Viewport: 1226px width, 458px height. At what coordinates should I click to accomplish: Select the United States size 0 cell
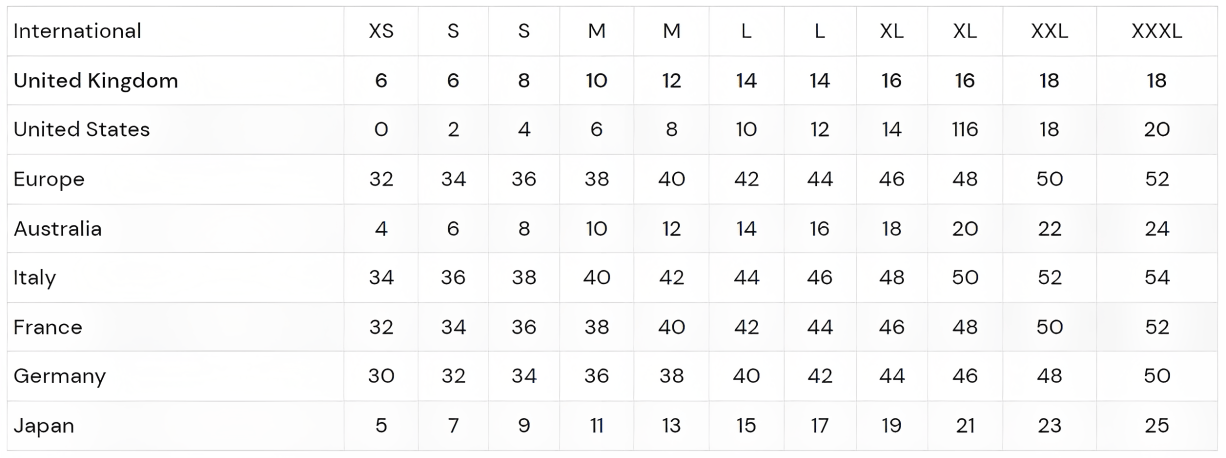point(381,129)
